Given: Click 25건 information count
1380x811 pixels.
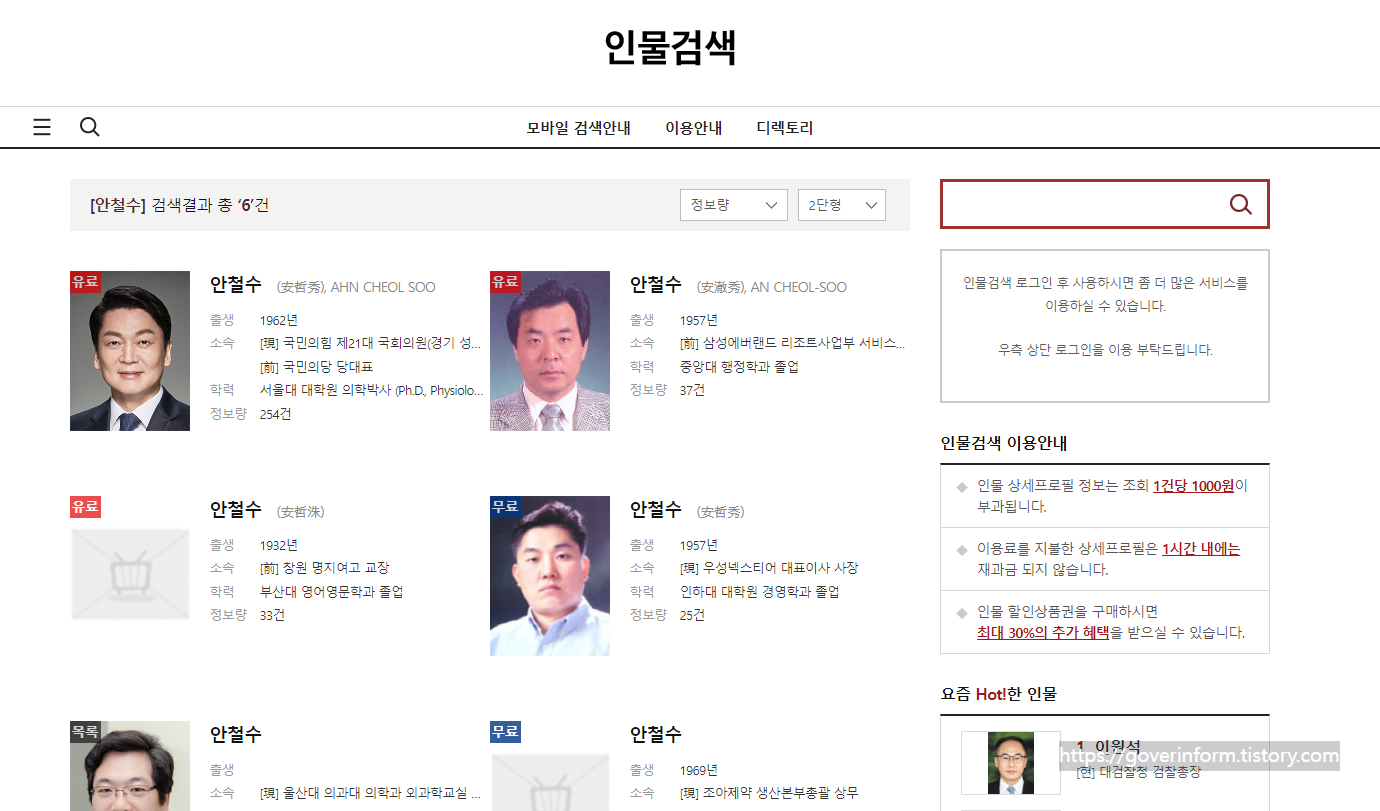Looking at the screenshot, I should coord(692,615).
